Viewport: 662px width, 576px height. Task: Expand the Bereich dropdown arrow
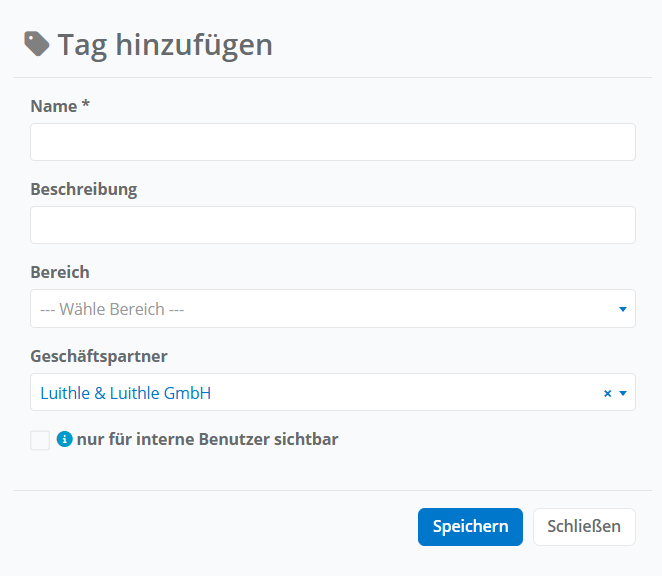tap(623, 309)
